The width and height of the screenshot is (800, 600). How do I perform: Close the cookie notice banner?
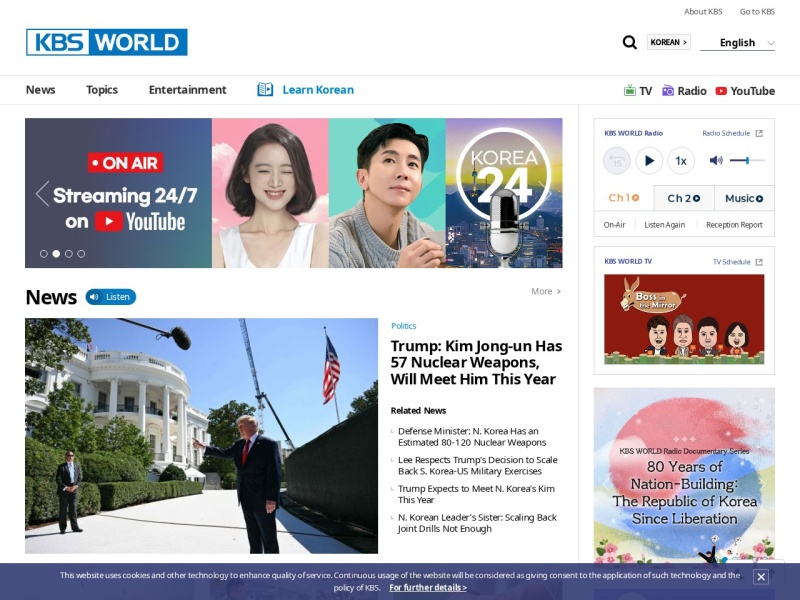click(761, 577)
